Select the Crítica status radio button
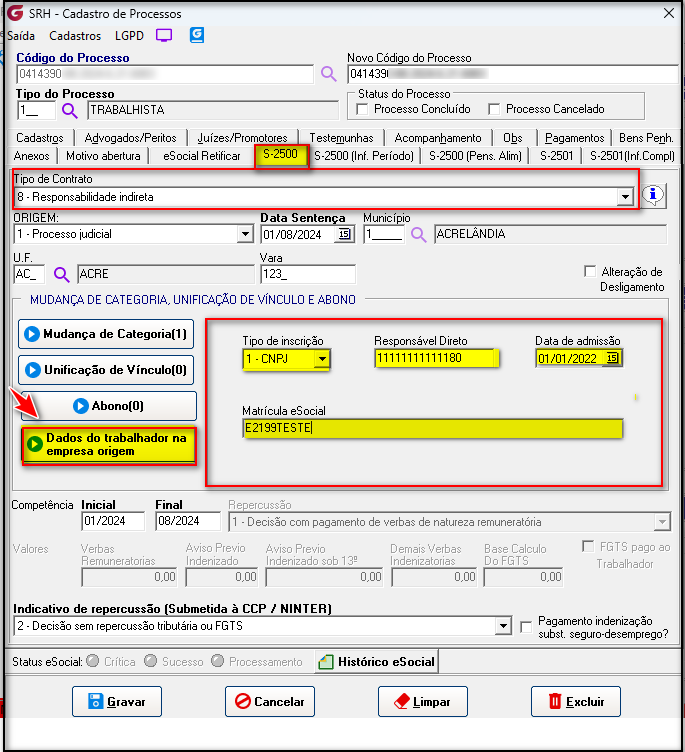 point(93,661)
